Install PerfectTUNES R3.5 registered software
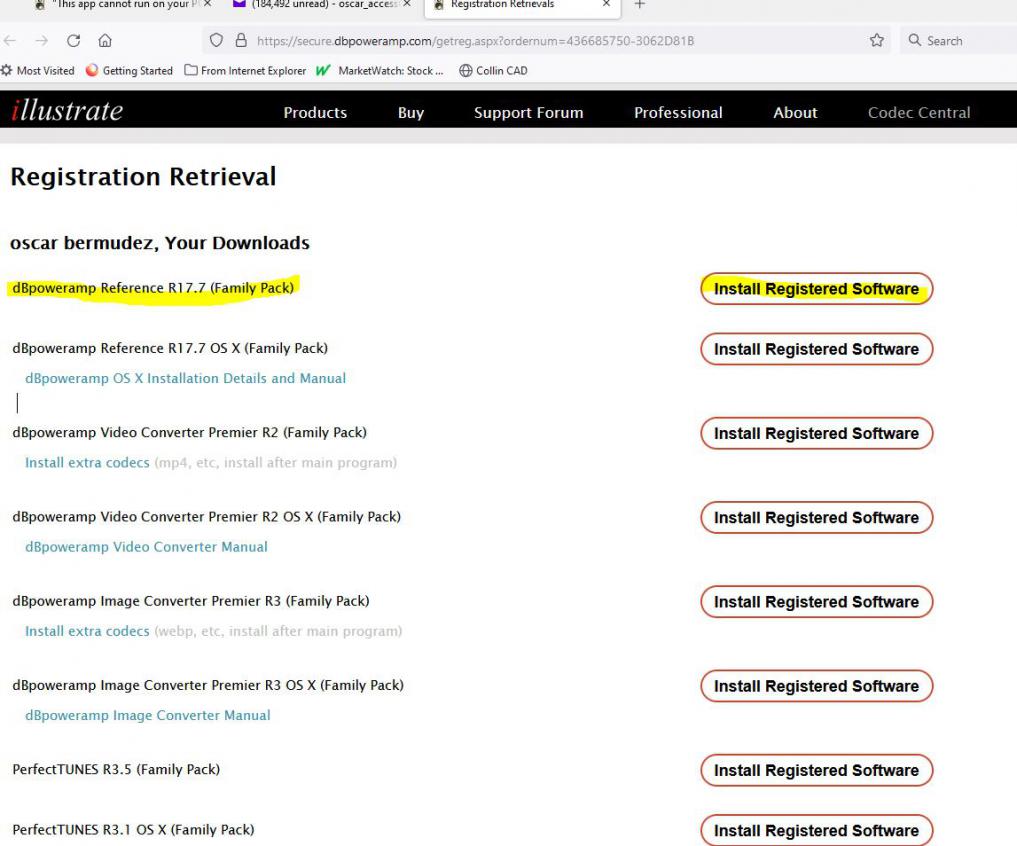Image resolution: width=1017 pixels, height=846 pixels. tap(816, 770)
